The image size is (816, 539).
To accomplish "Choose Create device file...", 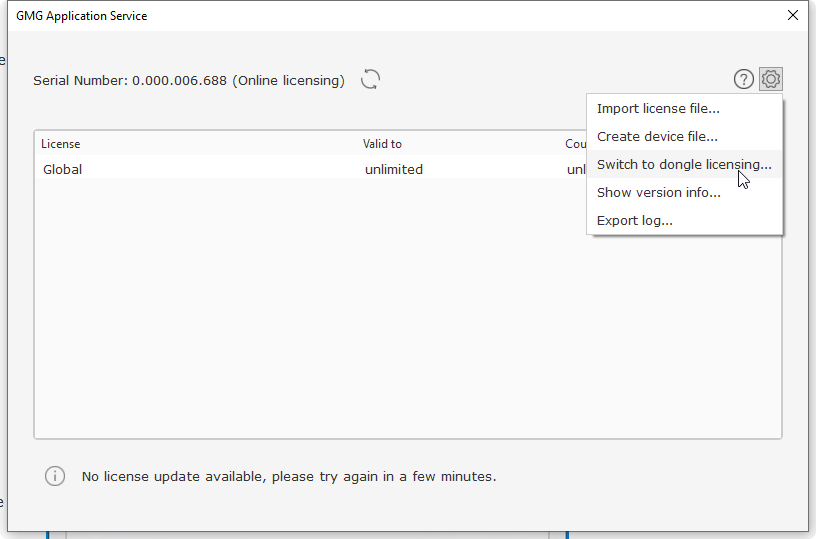I will pyautogui.click(x=684, y=137).
